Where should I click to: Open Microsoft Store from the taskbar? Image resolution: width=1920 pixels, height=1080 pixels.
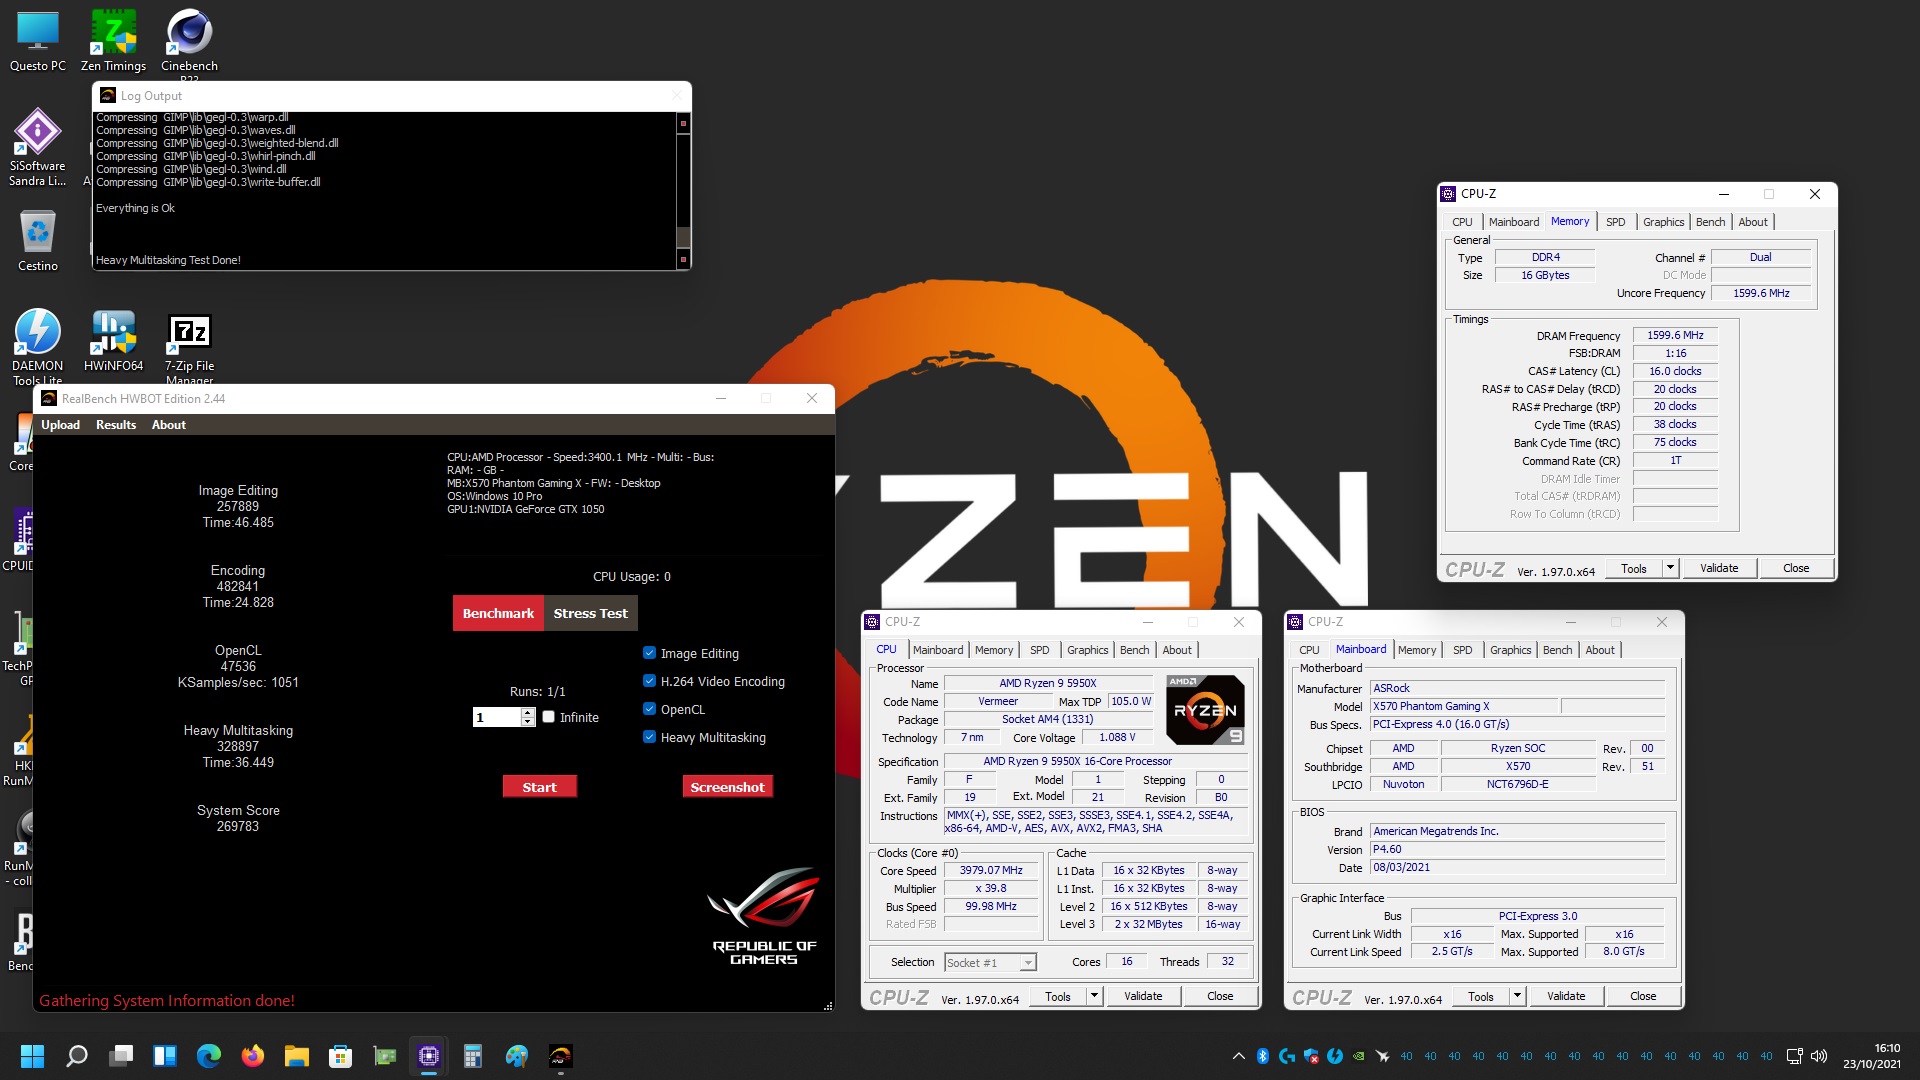[341, 1056]
